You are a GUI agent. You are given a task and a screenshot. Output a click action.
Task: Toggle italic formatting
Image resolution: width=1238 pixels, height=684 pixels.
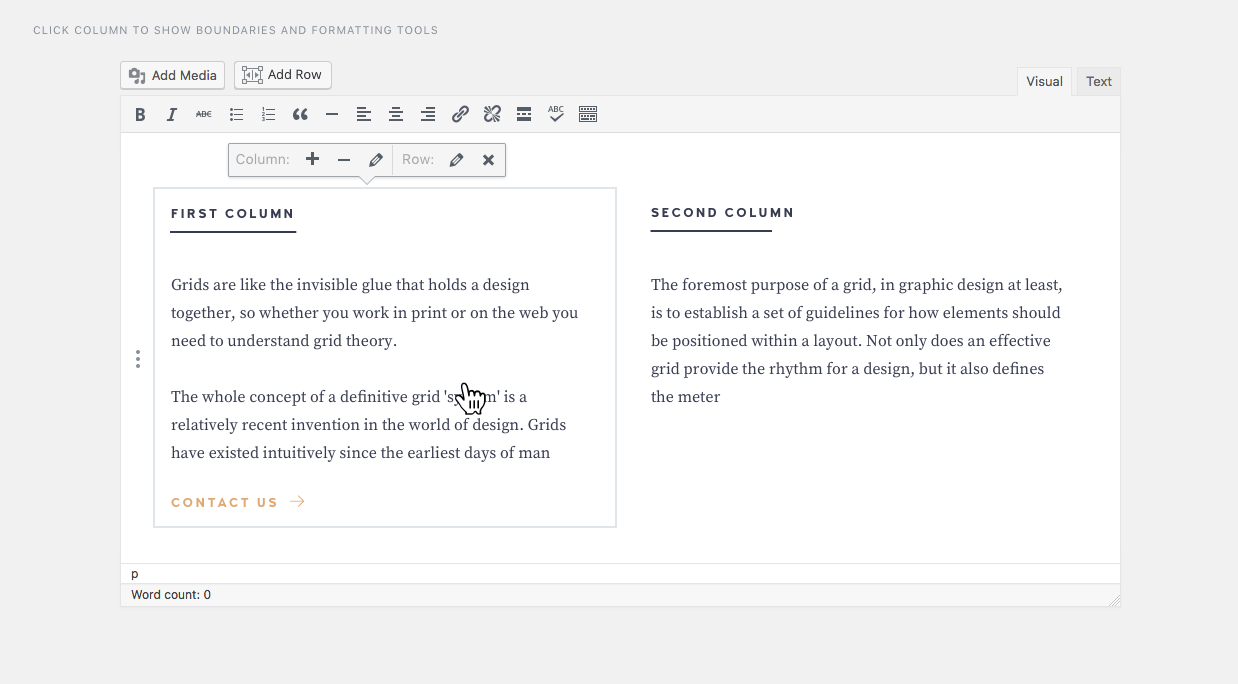point(172,115)
